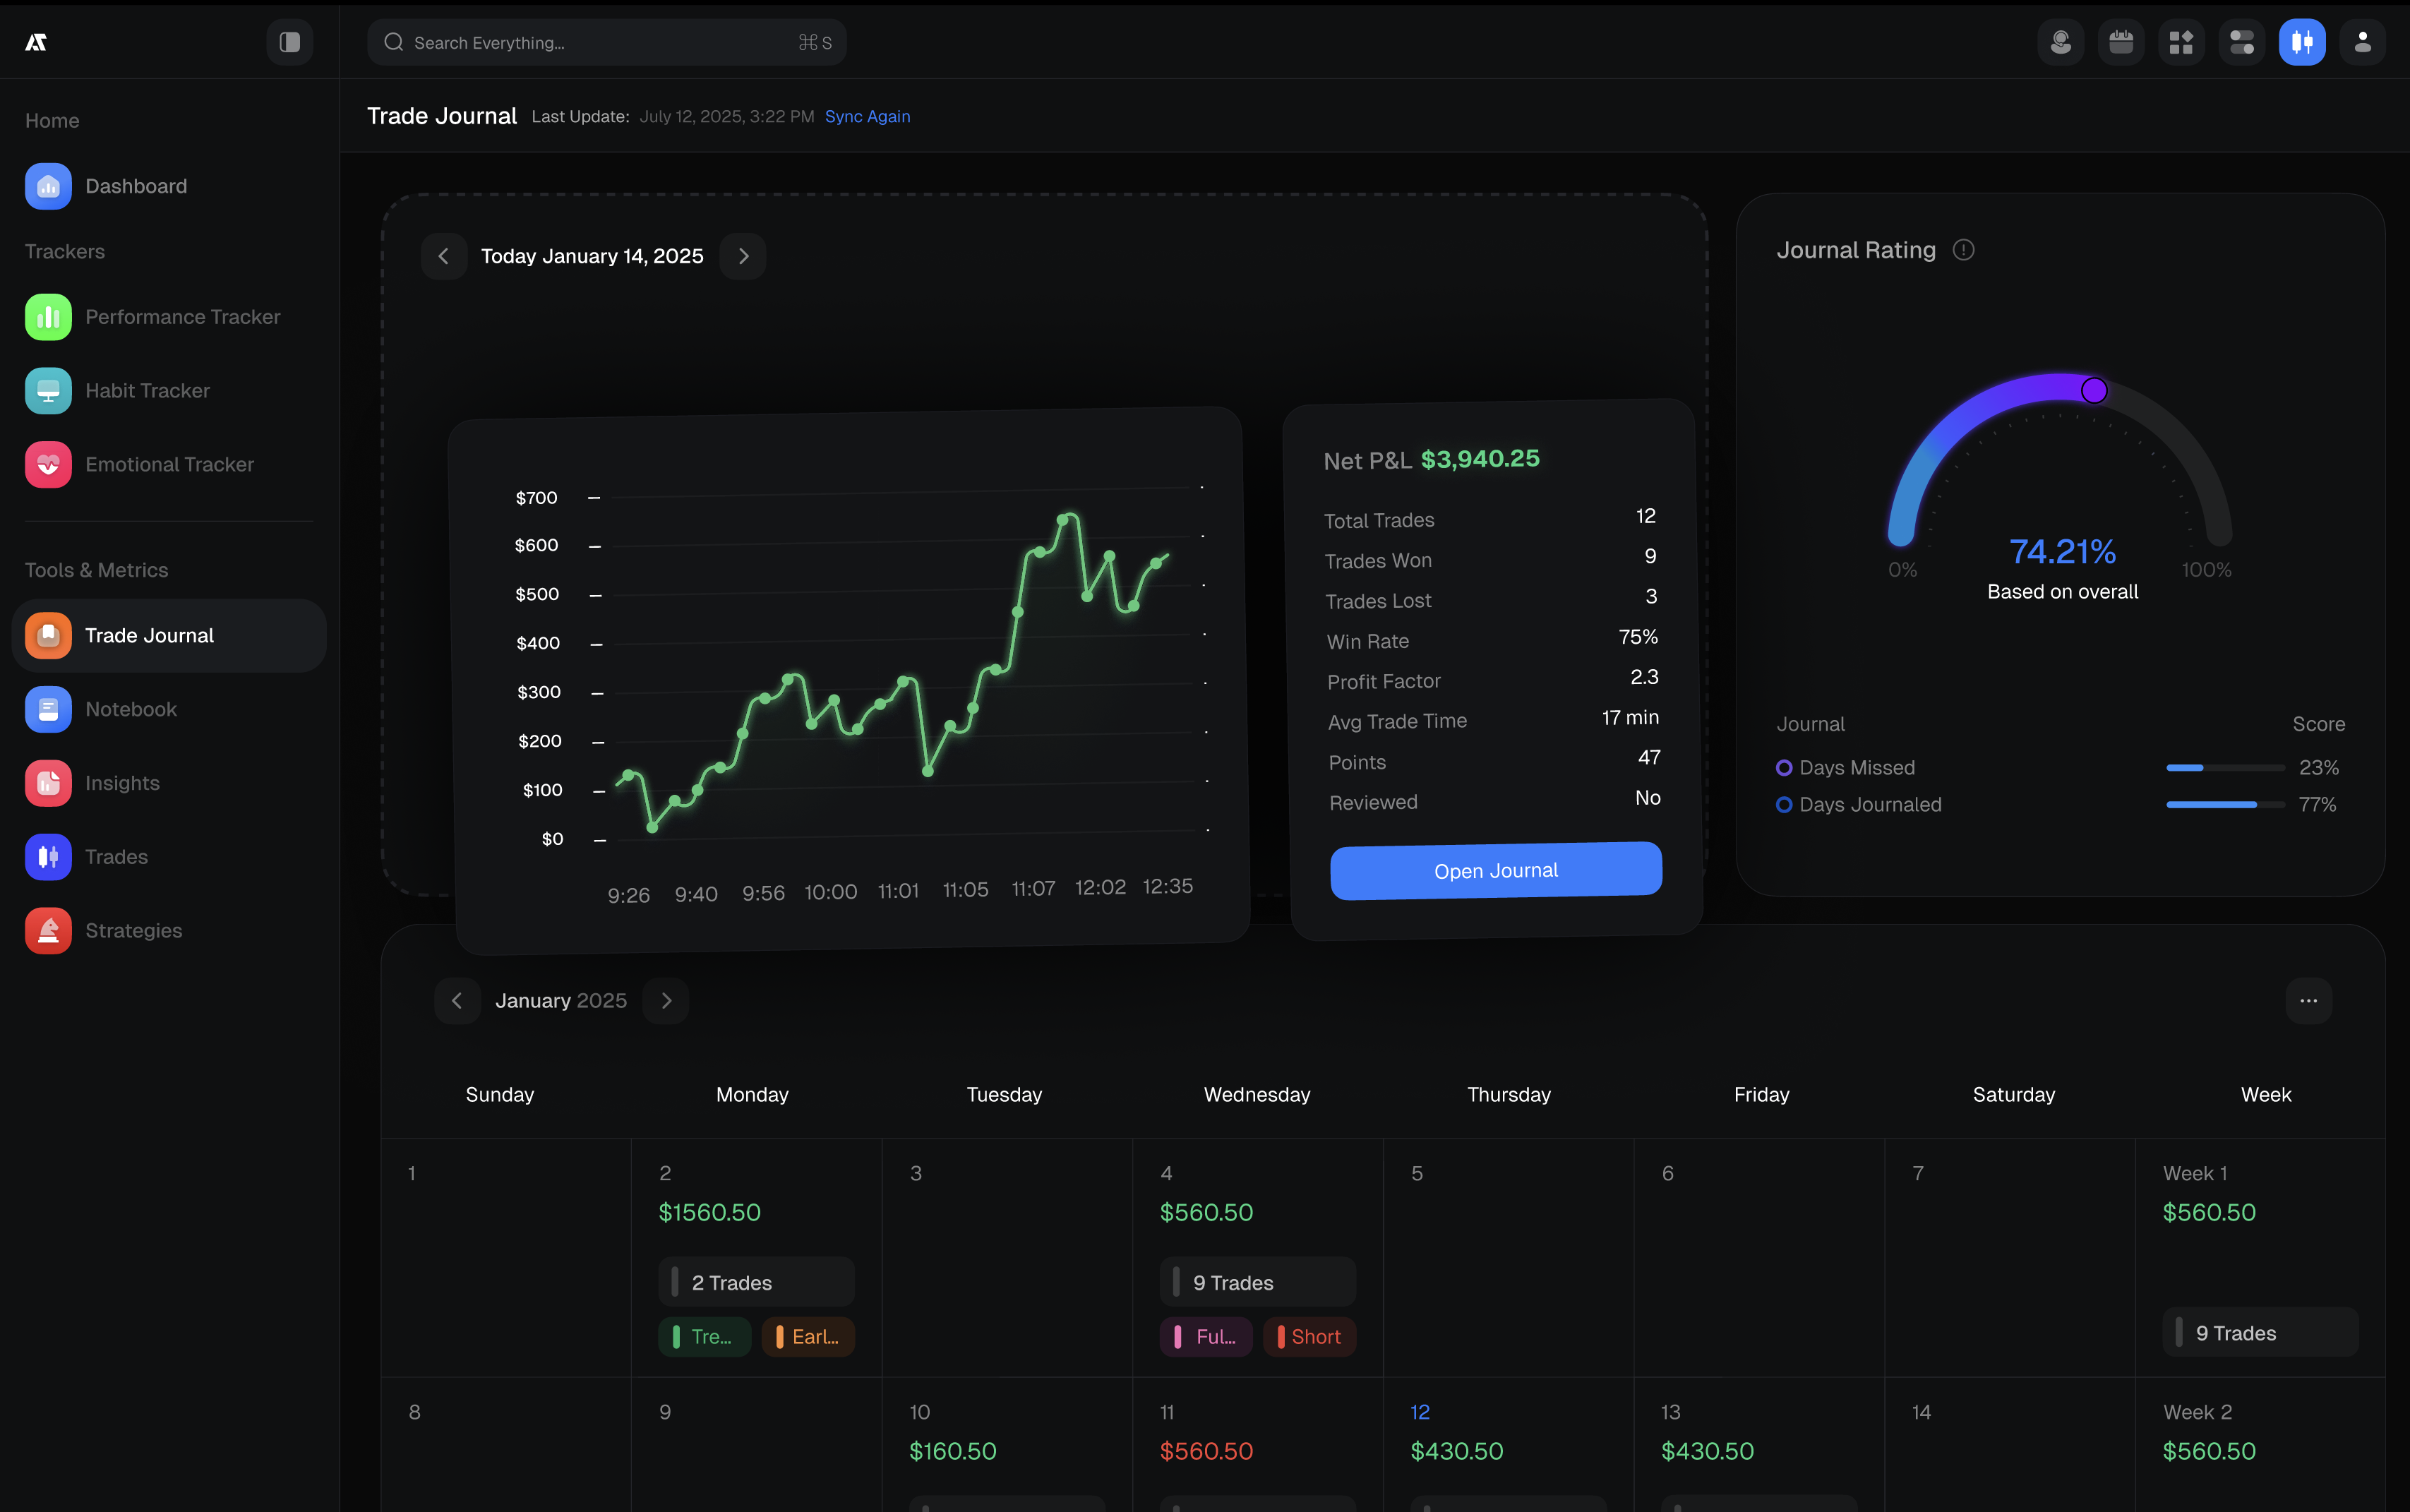Open the user profile icon
The height and width of the screenshot is (1512, 2410).
point(2362,42)
